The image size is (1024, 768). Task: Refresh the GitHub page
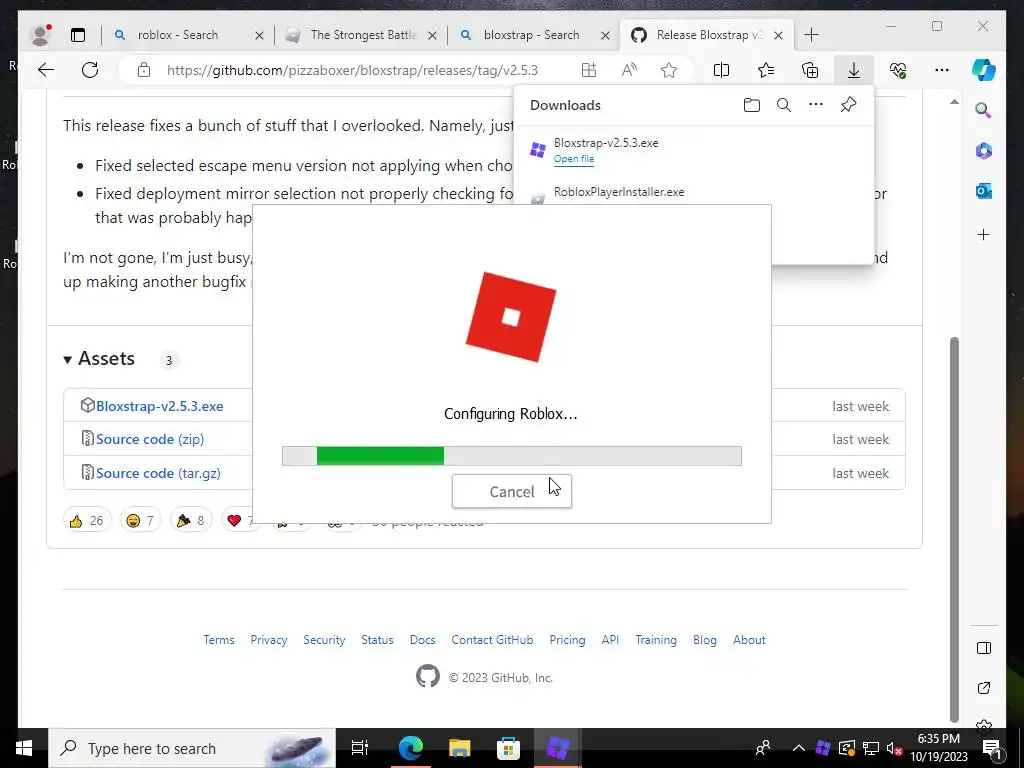90,70
